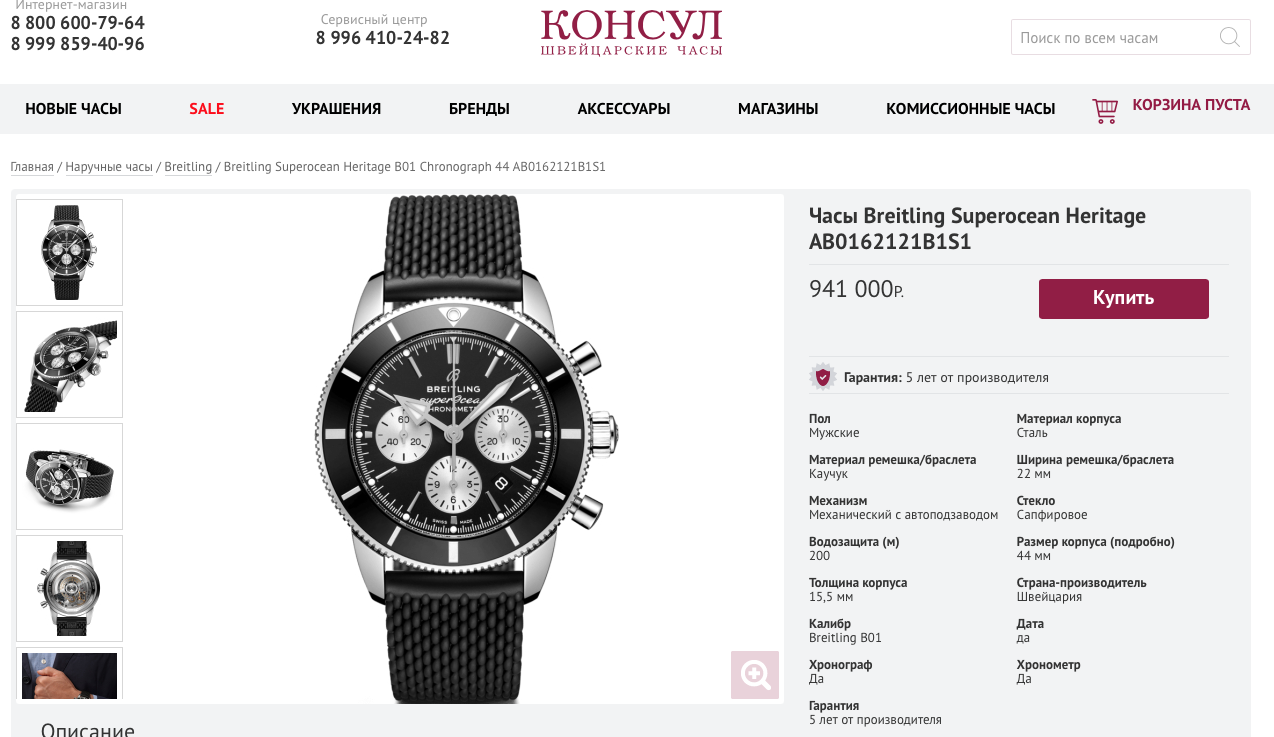The image size is (1274, 737).
Task: Open the Украшения menu
Action: (x=337, y=109)
